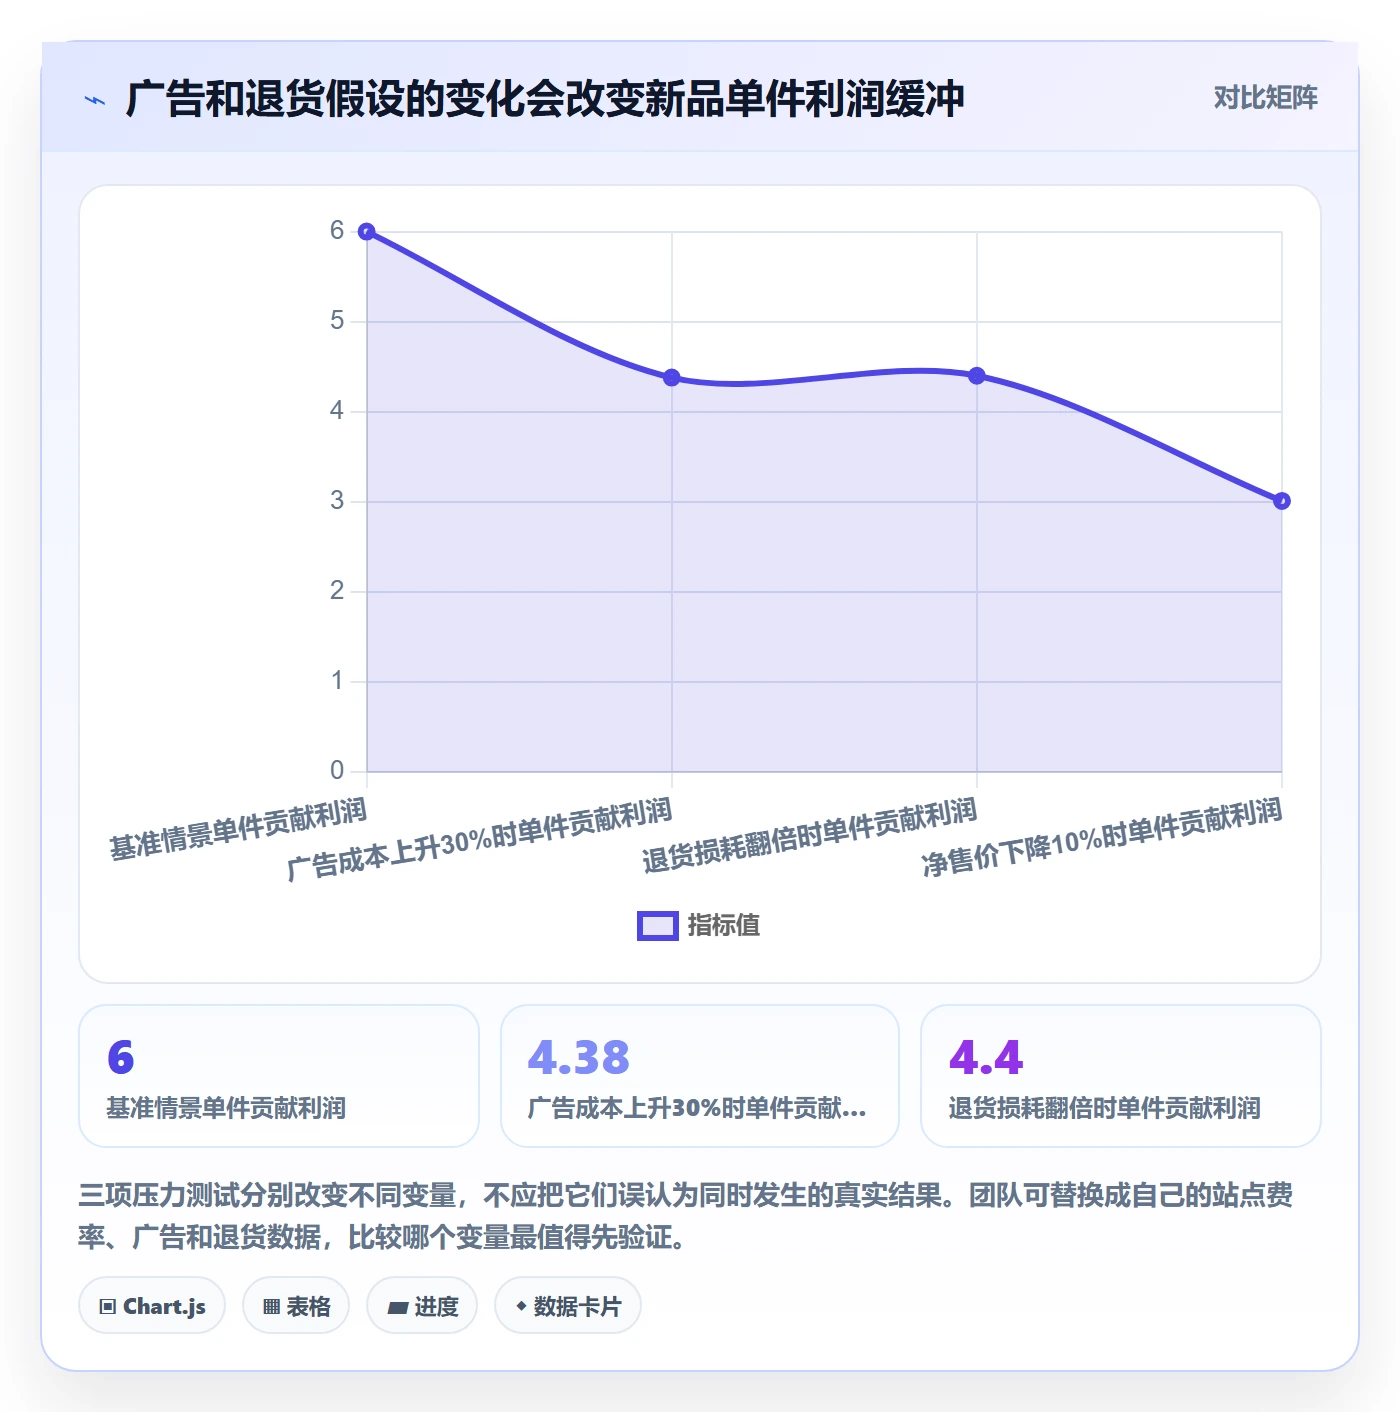Click the grid icon in the 表格 tag
This screenshot has width=1400, height=1412.
tap(271, 1307)
